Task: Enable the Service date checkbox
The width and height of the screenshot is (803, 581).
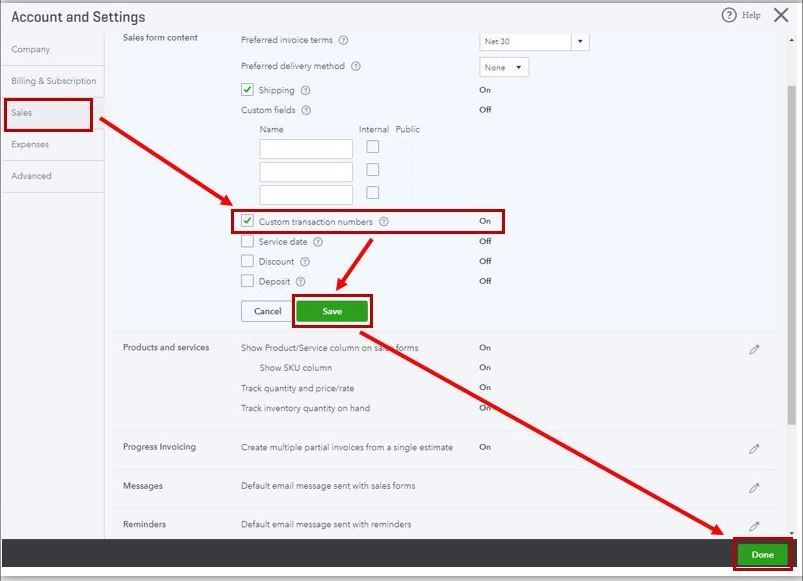Action: (x=247, y=241)
